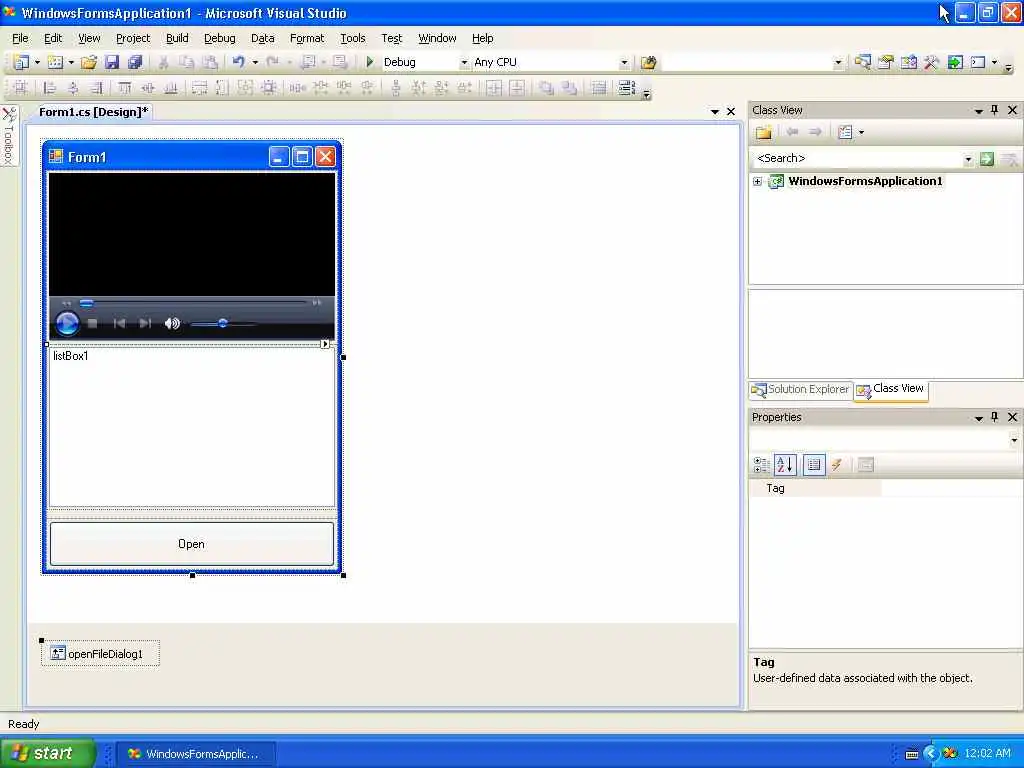Open the Any CPU platform dropdown
1024x768 pixels.
click(624, 63)
